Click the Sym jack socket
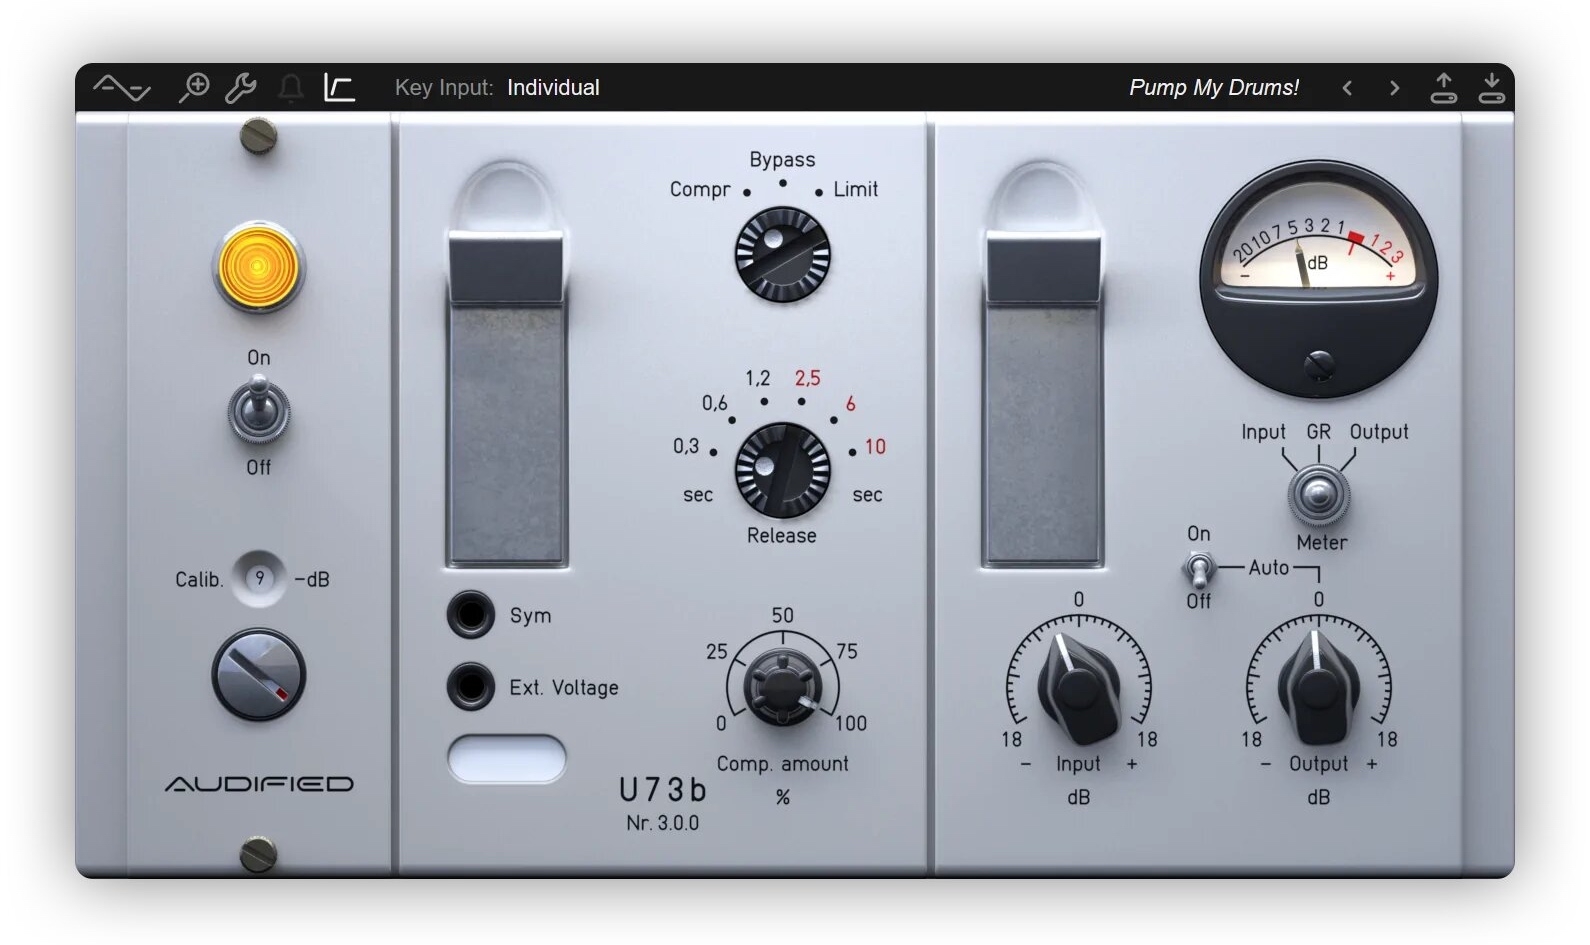The width and height of the screenshot is (1590, 945). (470, 614)
